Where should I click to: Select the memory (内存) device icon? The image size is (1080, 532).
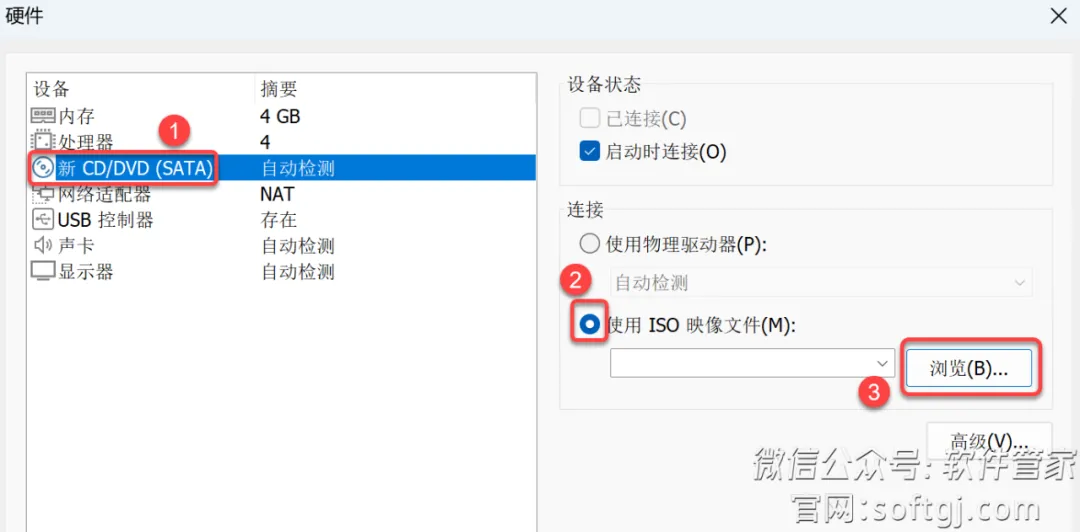coord(43,116)
